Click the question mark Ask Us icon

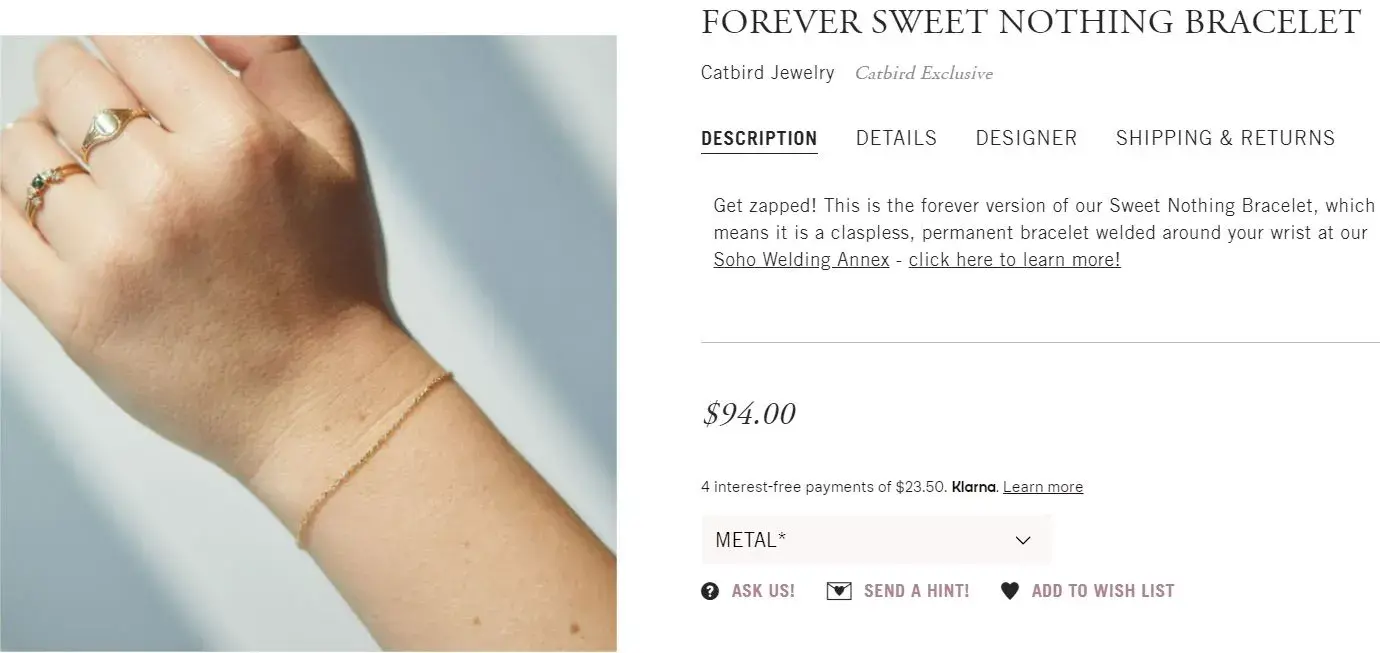(710, 591)
